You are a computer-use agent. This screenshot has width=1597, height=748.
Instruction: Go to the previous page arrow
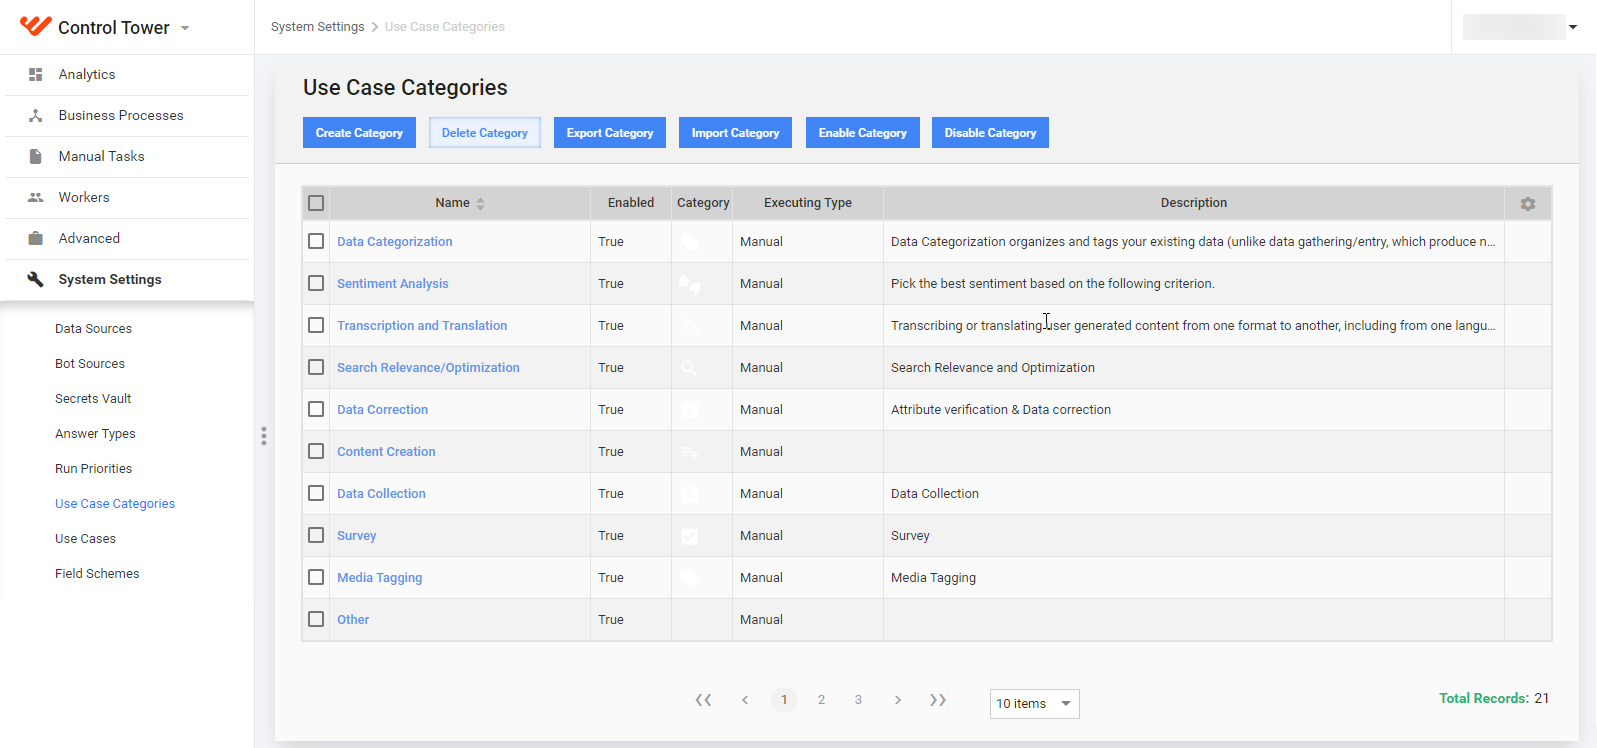click(745, 700)
